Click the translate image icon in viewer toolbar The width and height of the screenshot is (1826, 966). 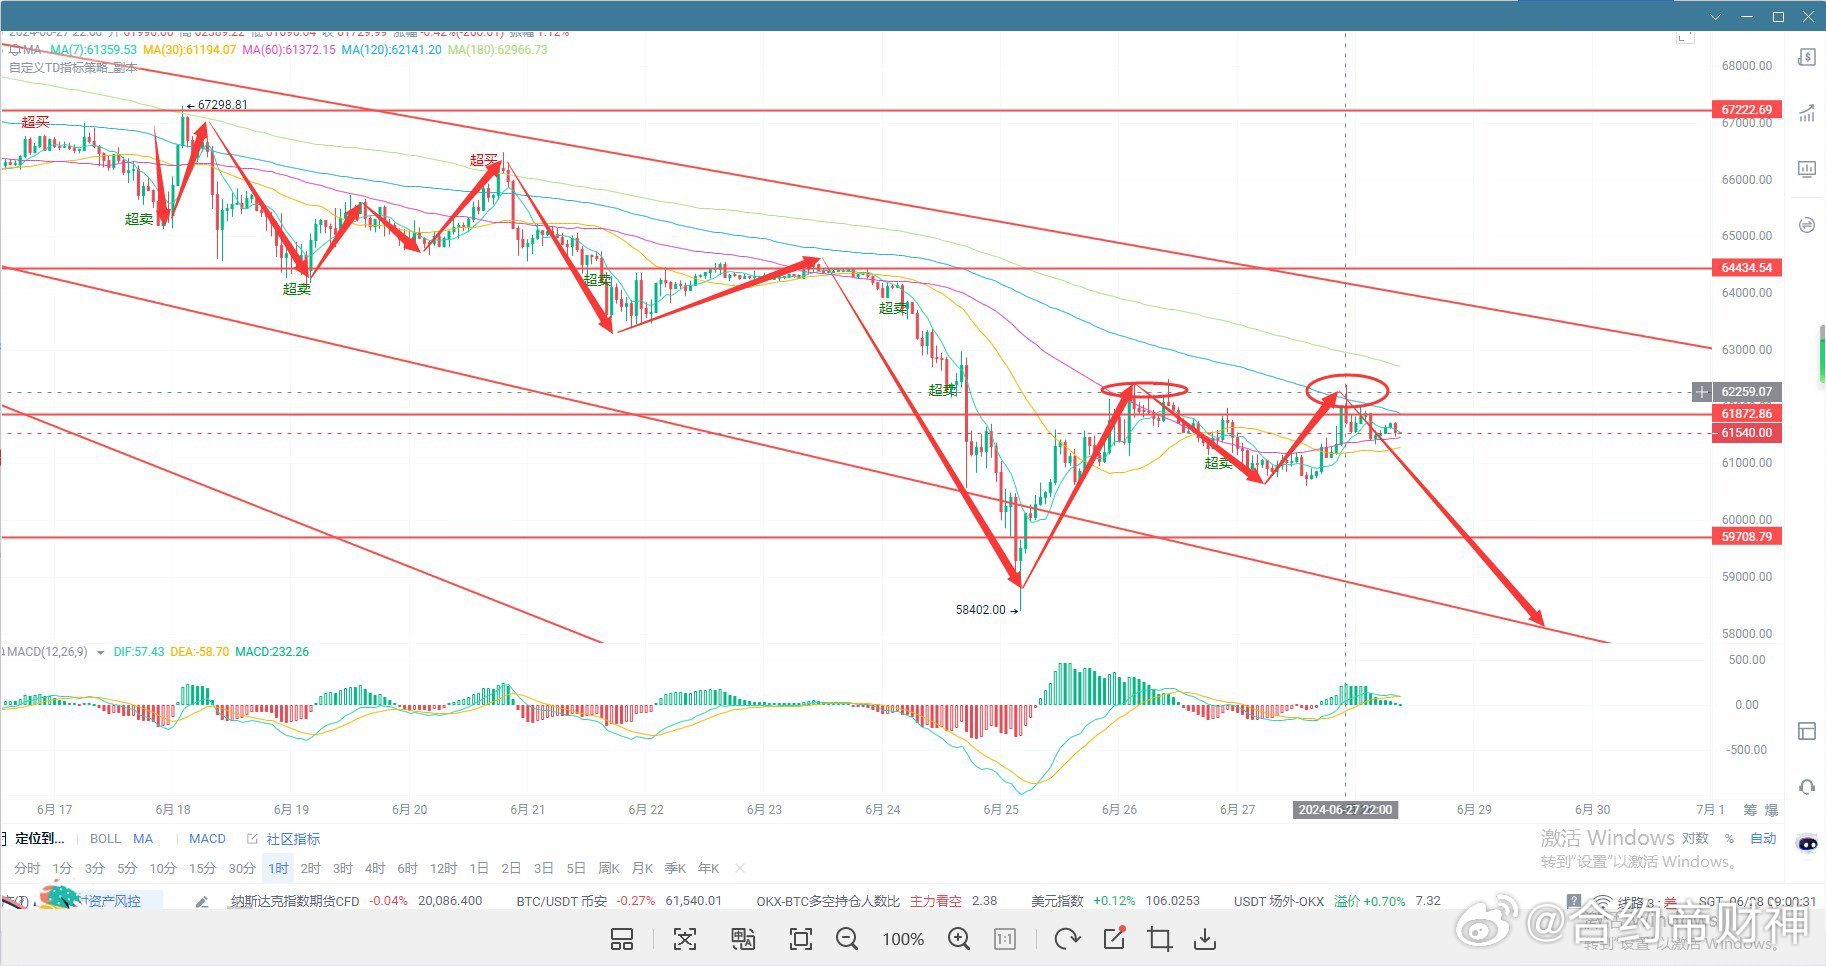click(x=743, y=939)
